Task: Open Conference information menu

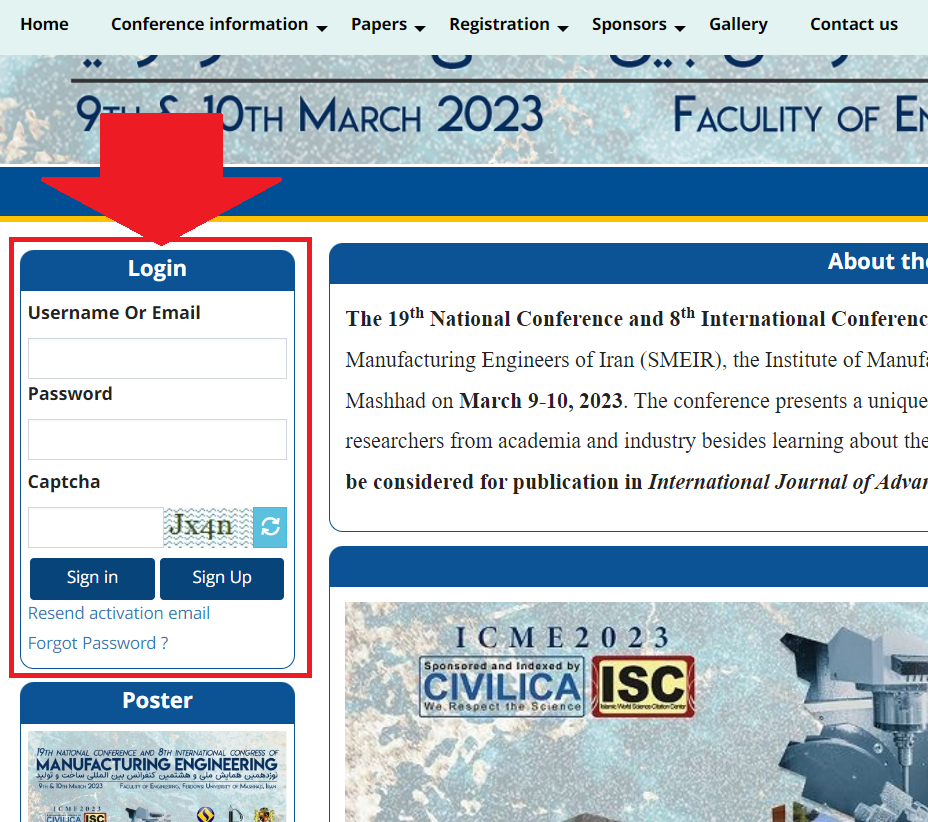Action: [210, 24]
